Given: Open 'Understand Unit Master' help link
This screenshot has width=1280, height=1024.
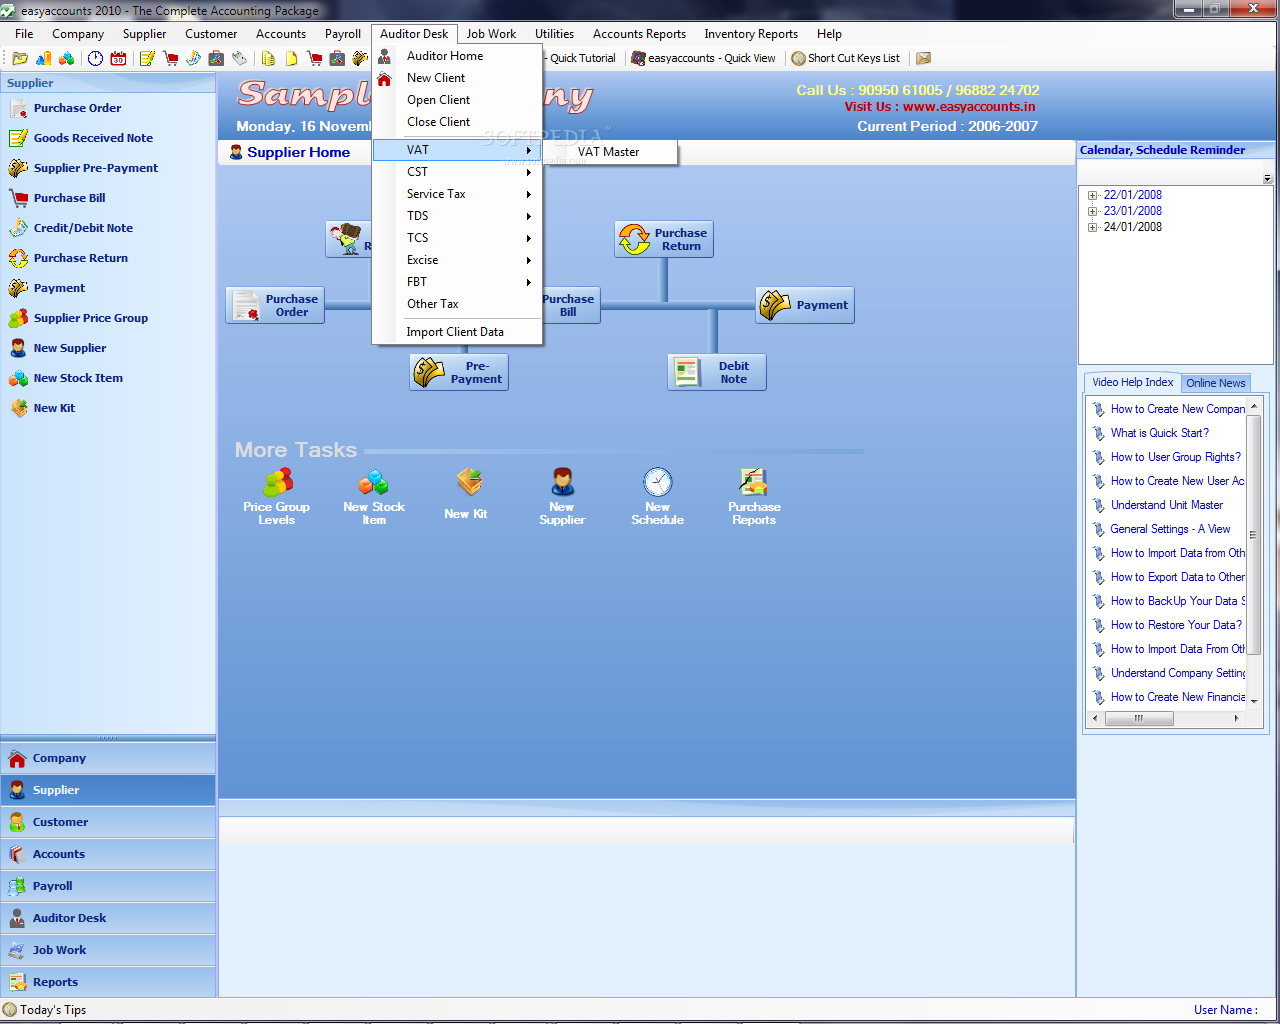Looking at the screenshot, I should pos(1167,505).
